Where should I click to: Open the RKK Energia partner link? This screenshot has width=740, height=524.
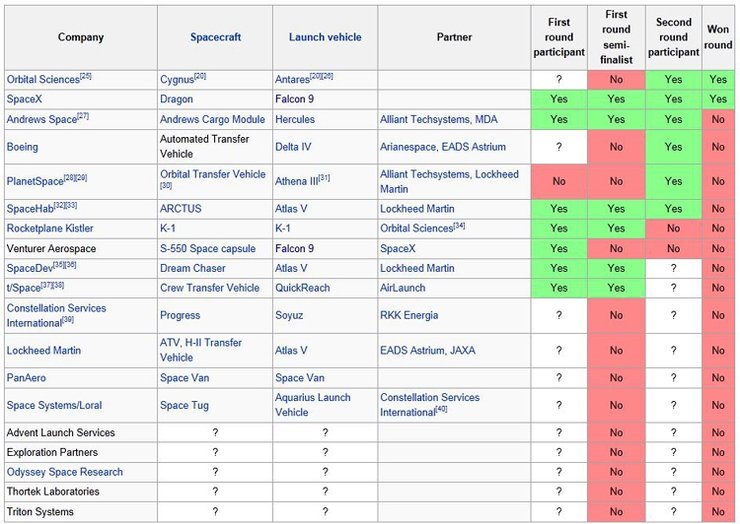410,315
